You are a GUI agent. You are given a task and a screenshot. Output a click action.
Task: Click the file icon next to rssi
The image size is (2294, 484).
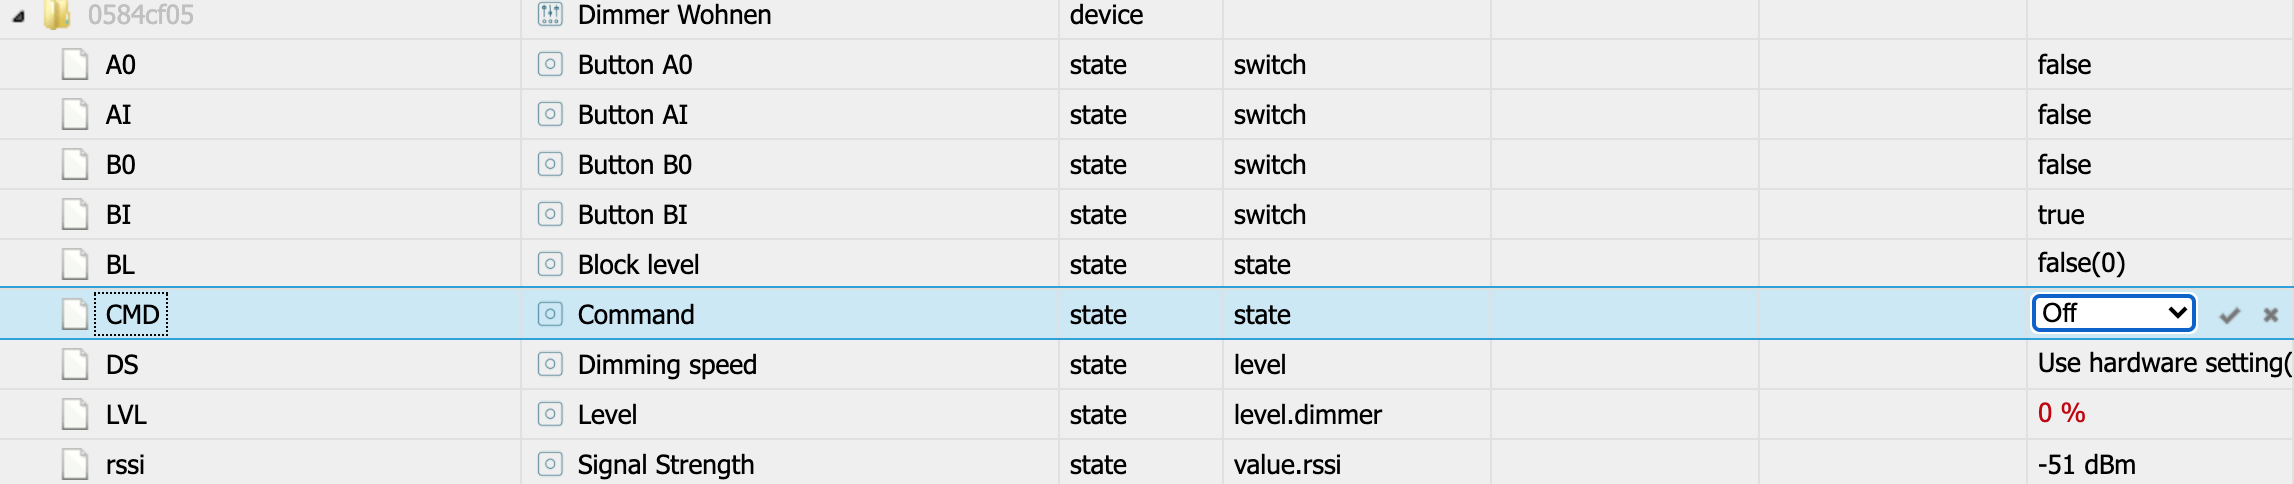click(75, 465)
